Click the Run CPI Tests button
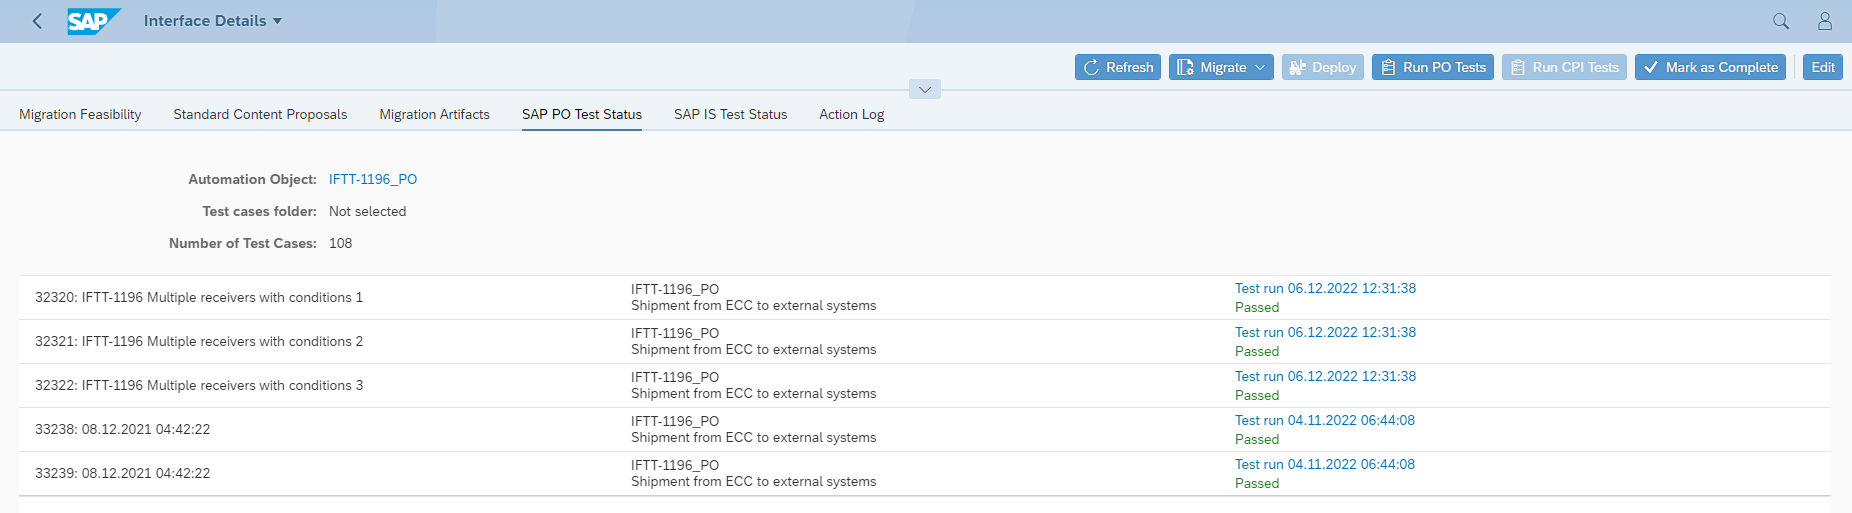Viewport: 1852px width, 513px height. [x=1563, y=67]
